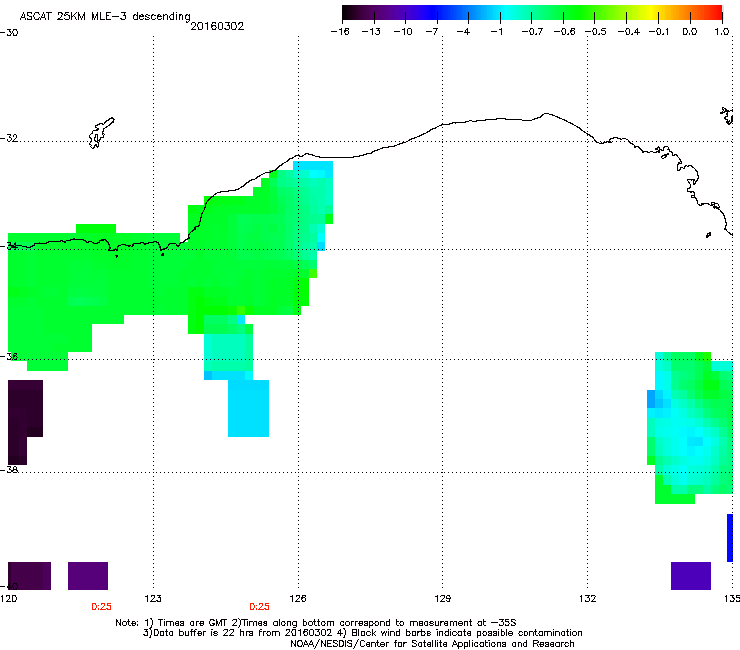
Task: Click the date label "20160302" under the title
Action: coord(217,26)
